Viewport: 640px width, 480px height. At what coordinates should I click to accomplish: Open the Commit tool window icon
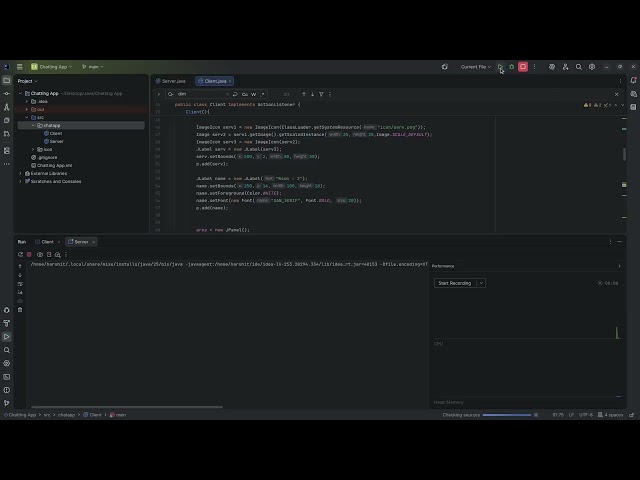coord(7,93)
